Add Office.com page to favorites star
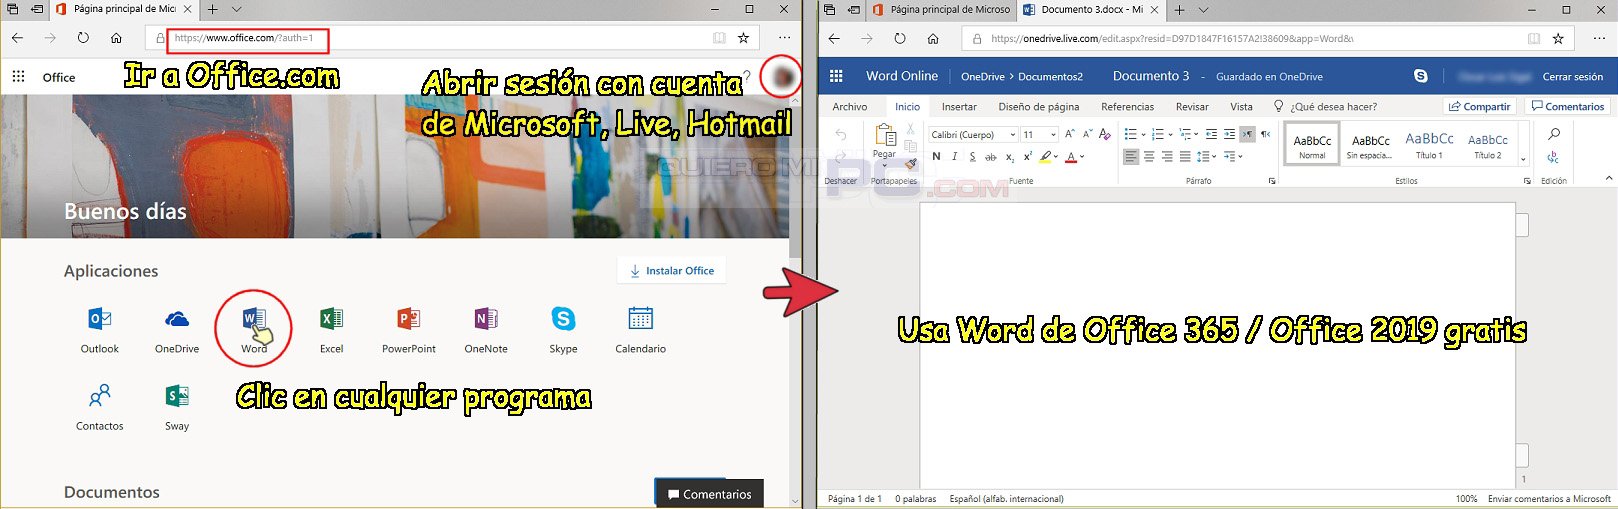 point(743,38)
